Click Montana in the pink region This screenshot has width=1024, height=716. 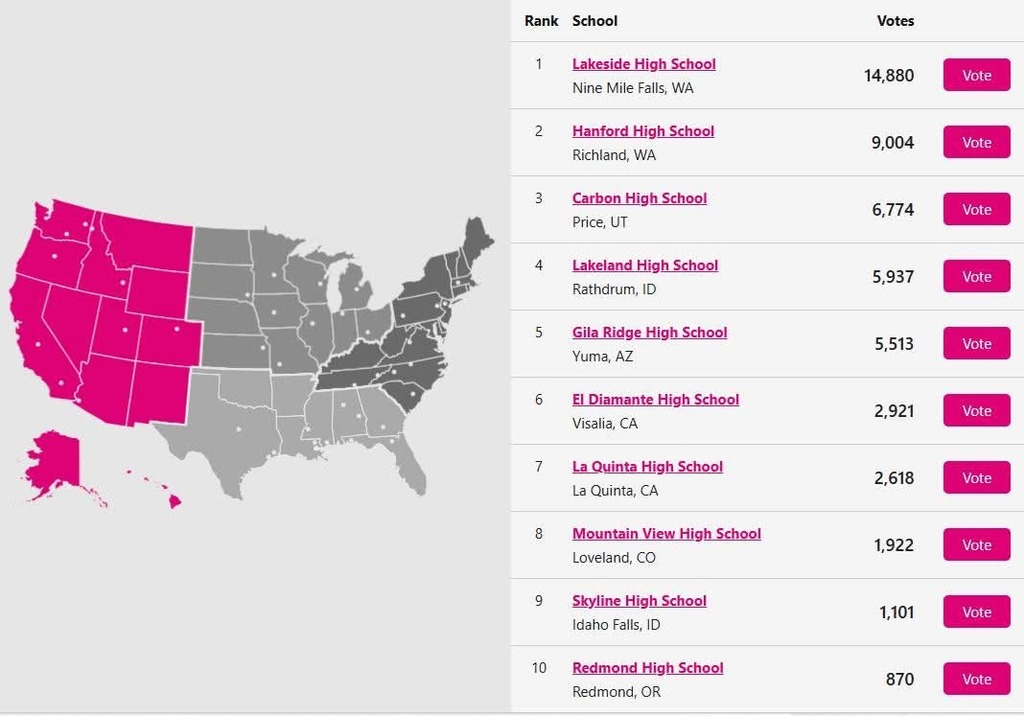point(147,238)
